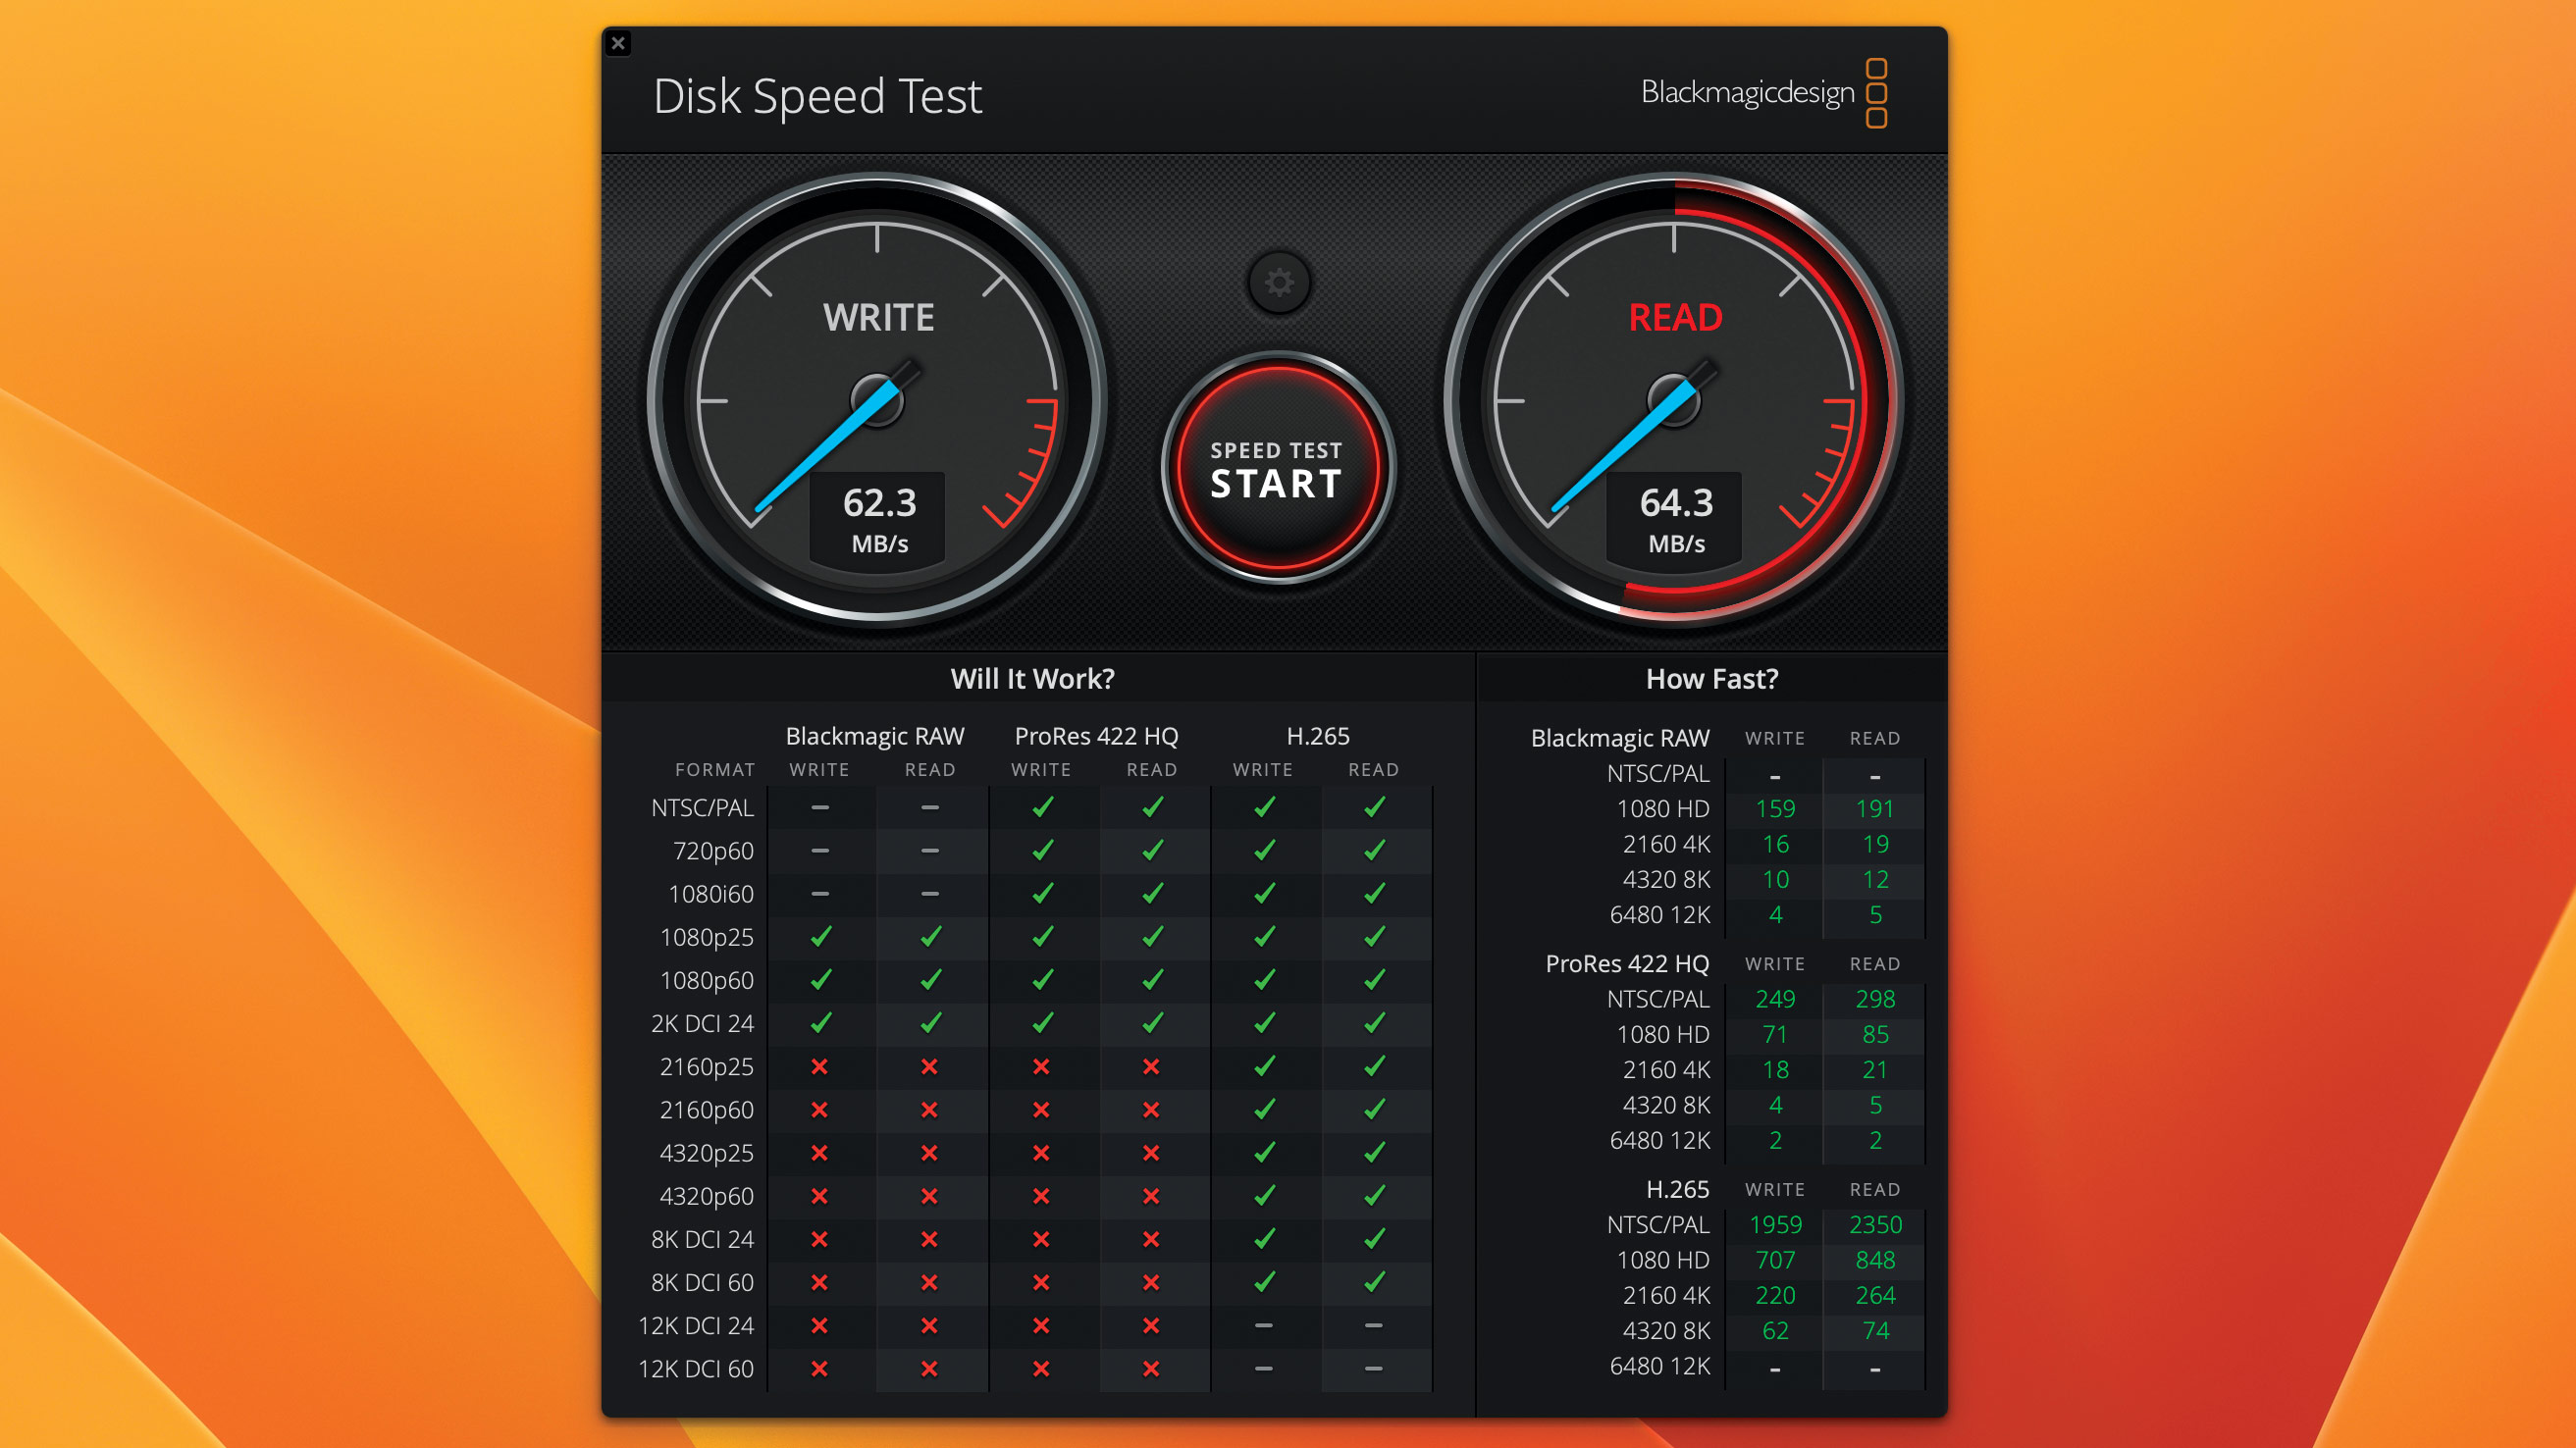Image resolution: width=2576 pixels, height=1448 pixels.
Task: Click the 4320p25 format row label
Action: pos(706,1153)
